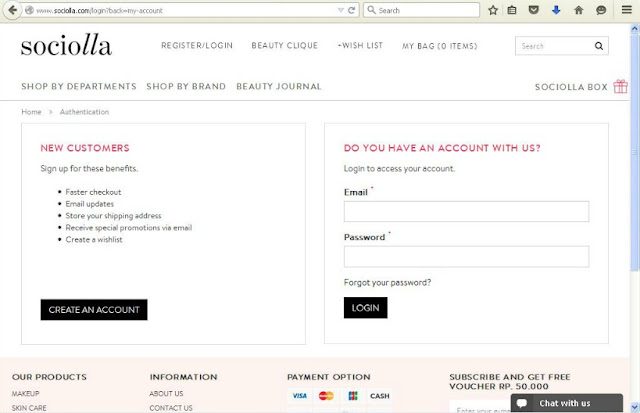Viewport: 640px width, 413px height.
Task: Open My Bag (0 items)
Action: coord(440,46)
